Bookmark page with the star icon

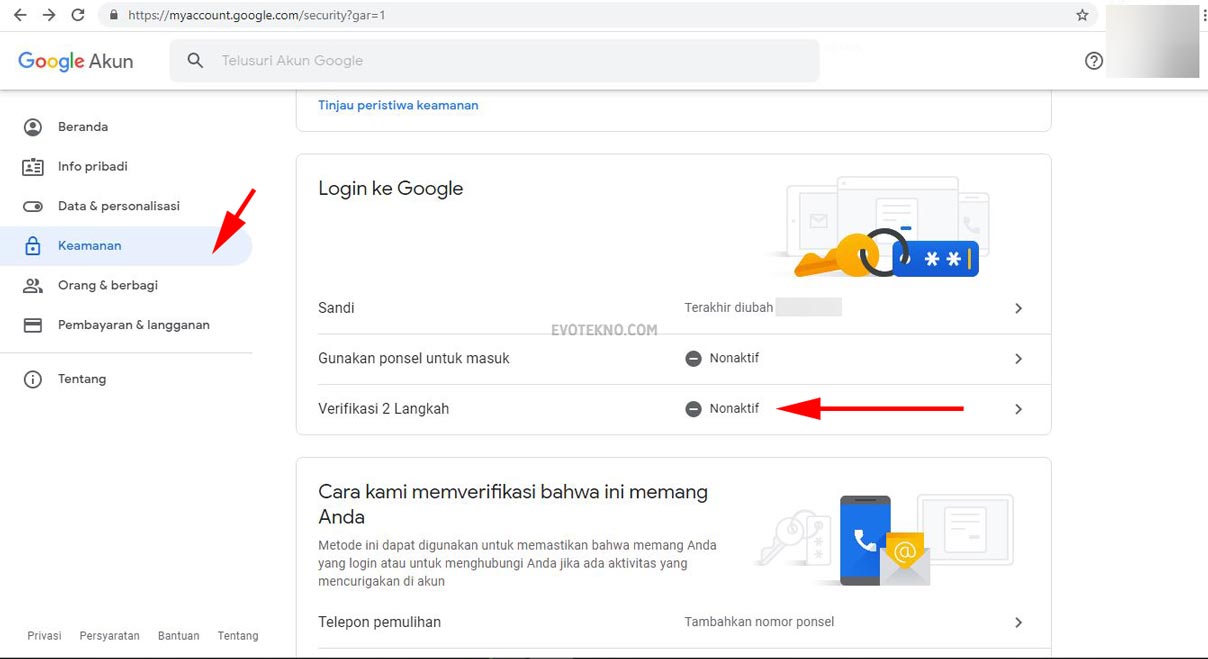pyautogui.click(x=1082, y=15)
